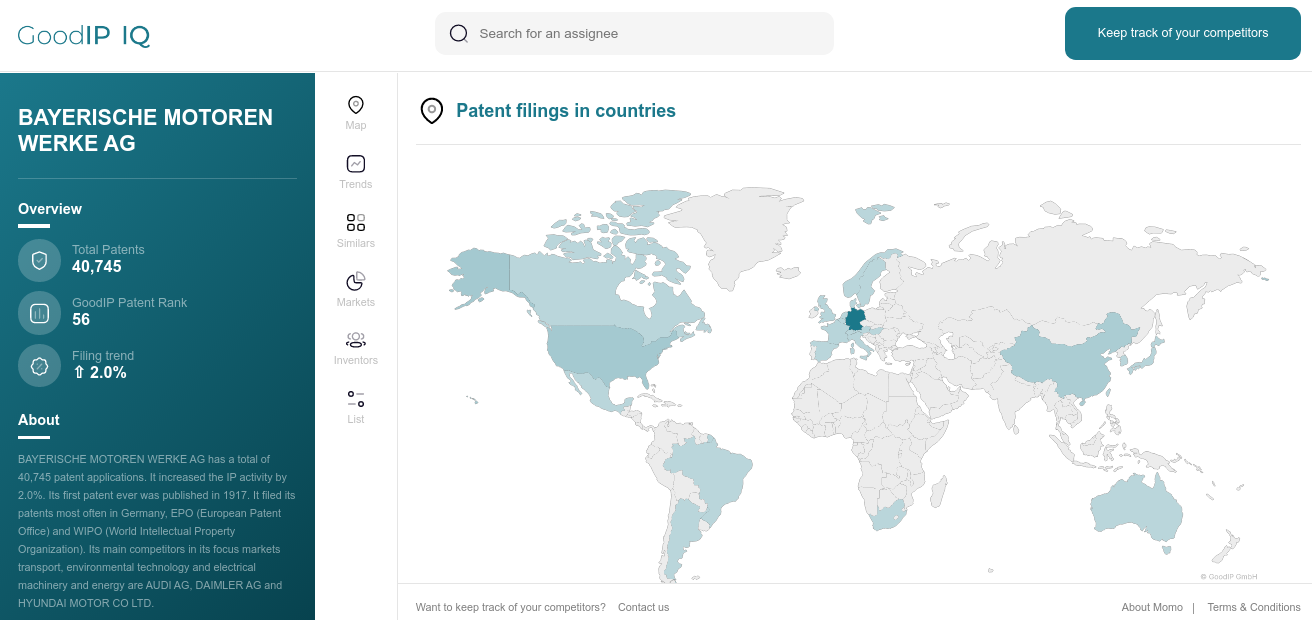Open the About Momo link
The image size is (1312, 620).
pyautogui.click(x=1152, y=607)
